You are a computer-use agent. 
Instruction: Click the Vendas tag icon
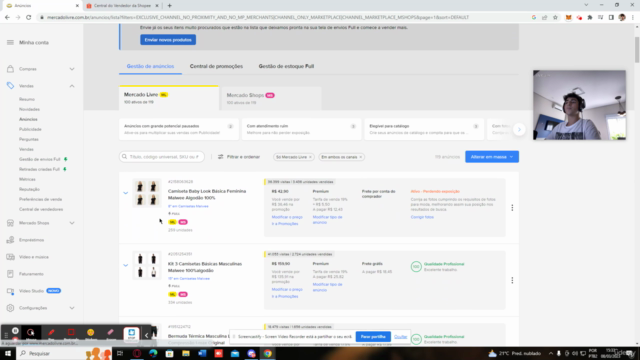coord(10,86)
